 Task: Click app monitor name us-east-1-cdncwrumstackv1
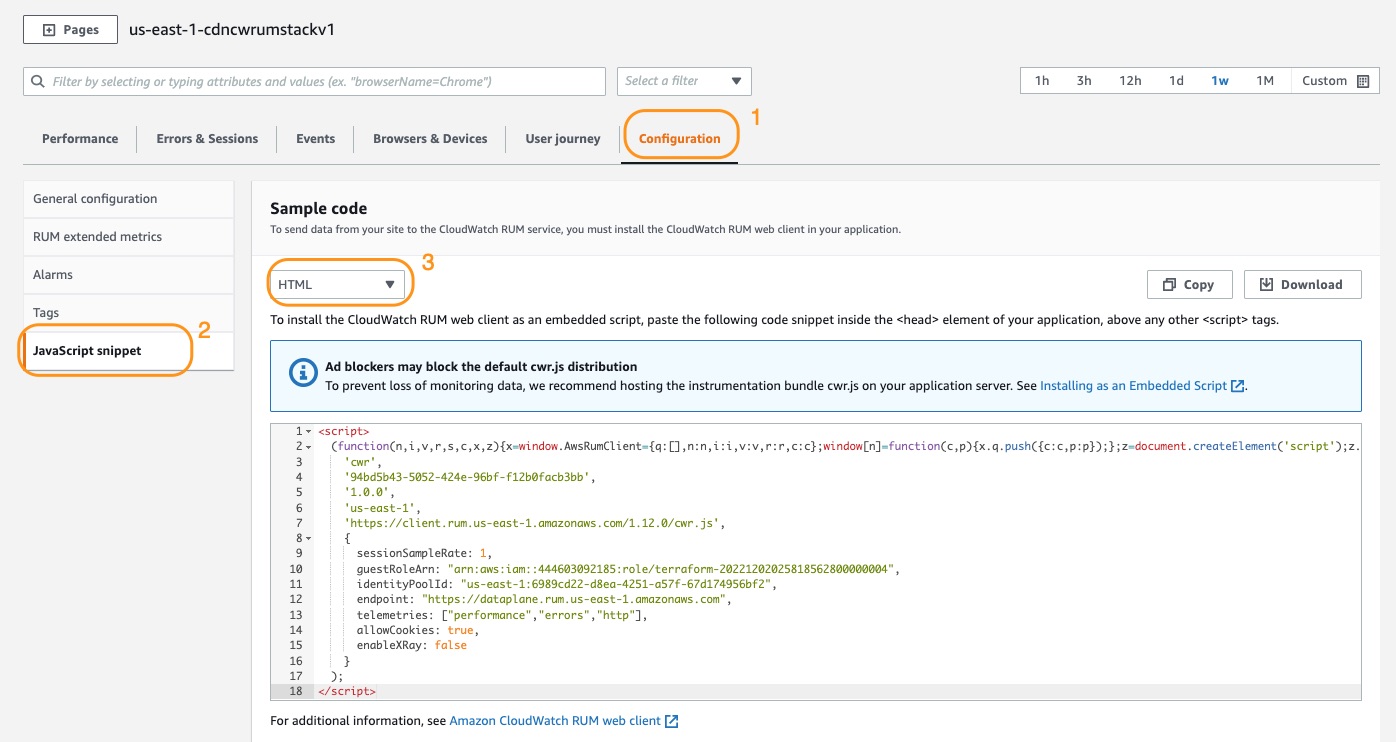click(232, 30)
